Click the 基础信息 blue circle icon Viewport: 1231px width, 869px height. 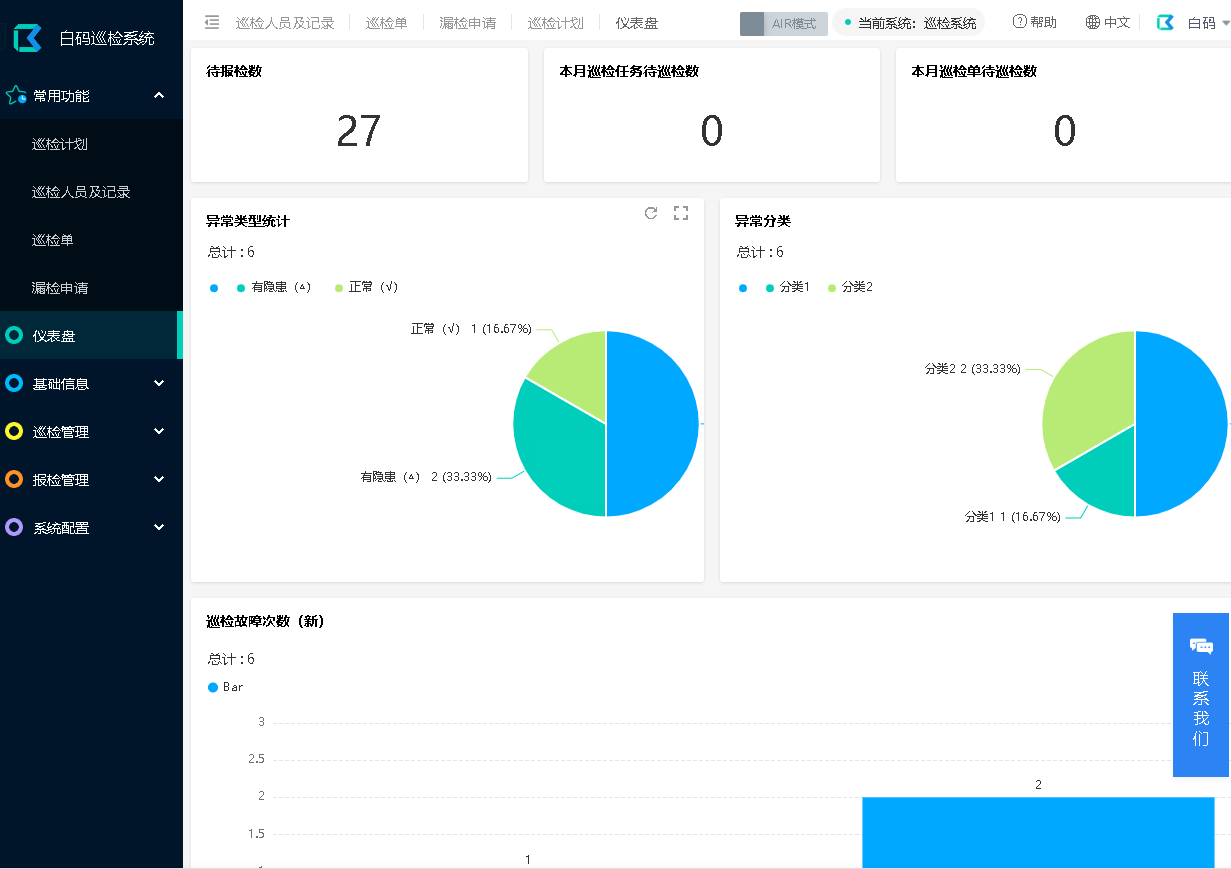pyautogui.click(x=14, y=384)
